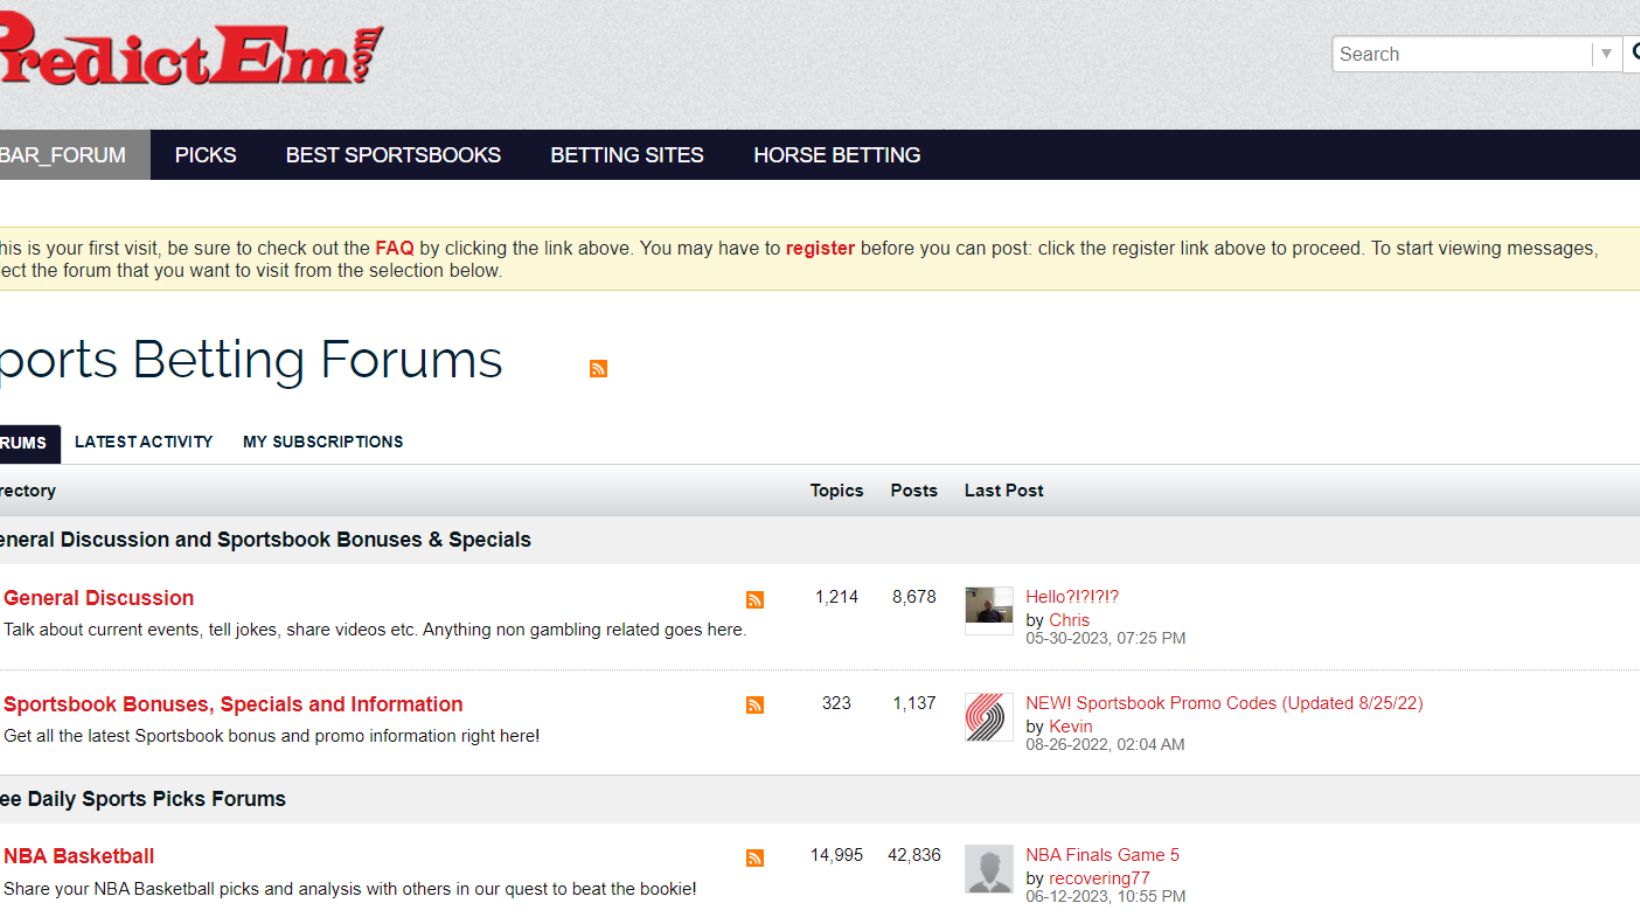Go to BETTING SITES nav item
1640x924 pixels.
(627, 155)
